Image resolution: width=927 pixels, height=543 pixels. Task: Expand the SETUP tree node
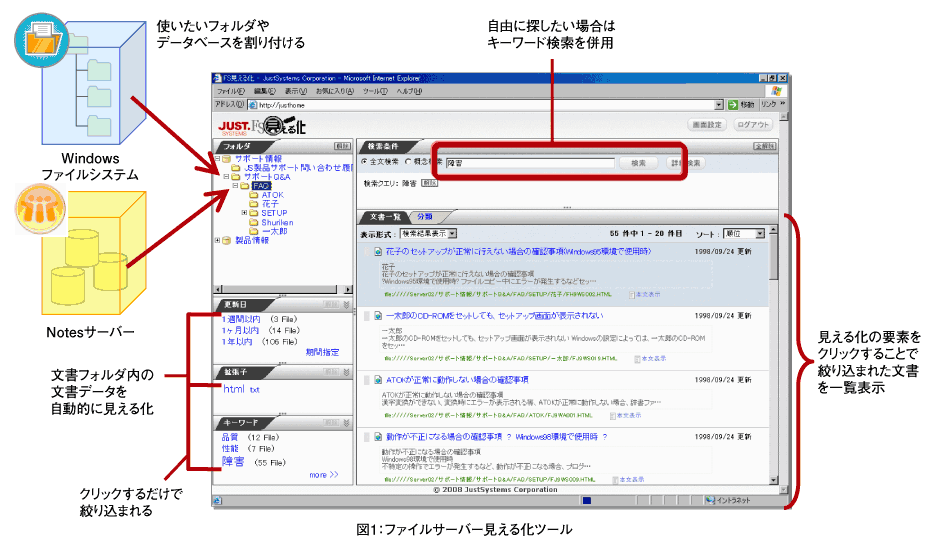tap(244, 212)
